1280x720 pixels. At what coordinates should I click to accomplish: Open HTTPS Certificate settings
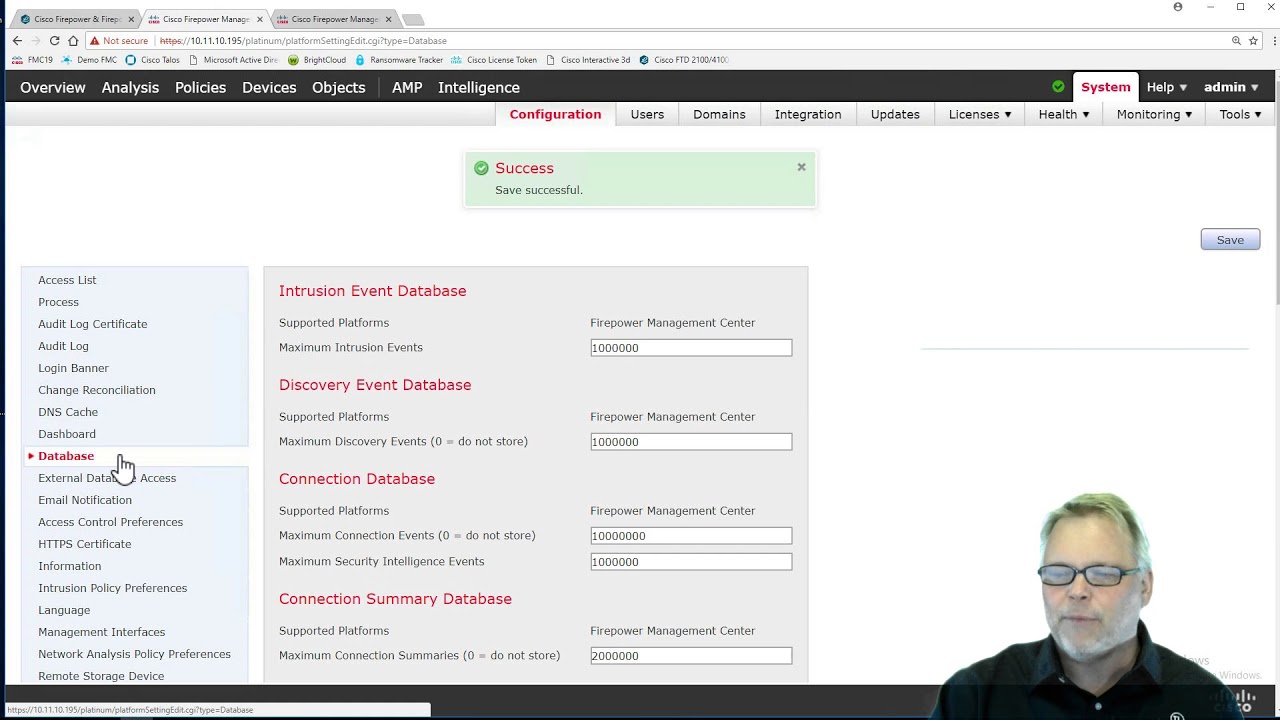(85, 544)
